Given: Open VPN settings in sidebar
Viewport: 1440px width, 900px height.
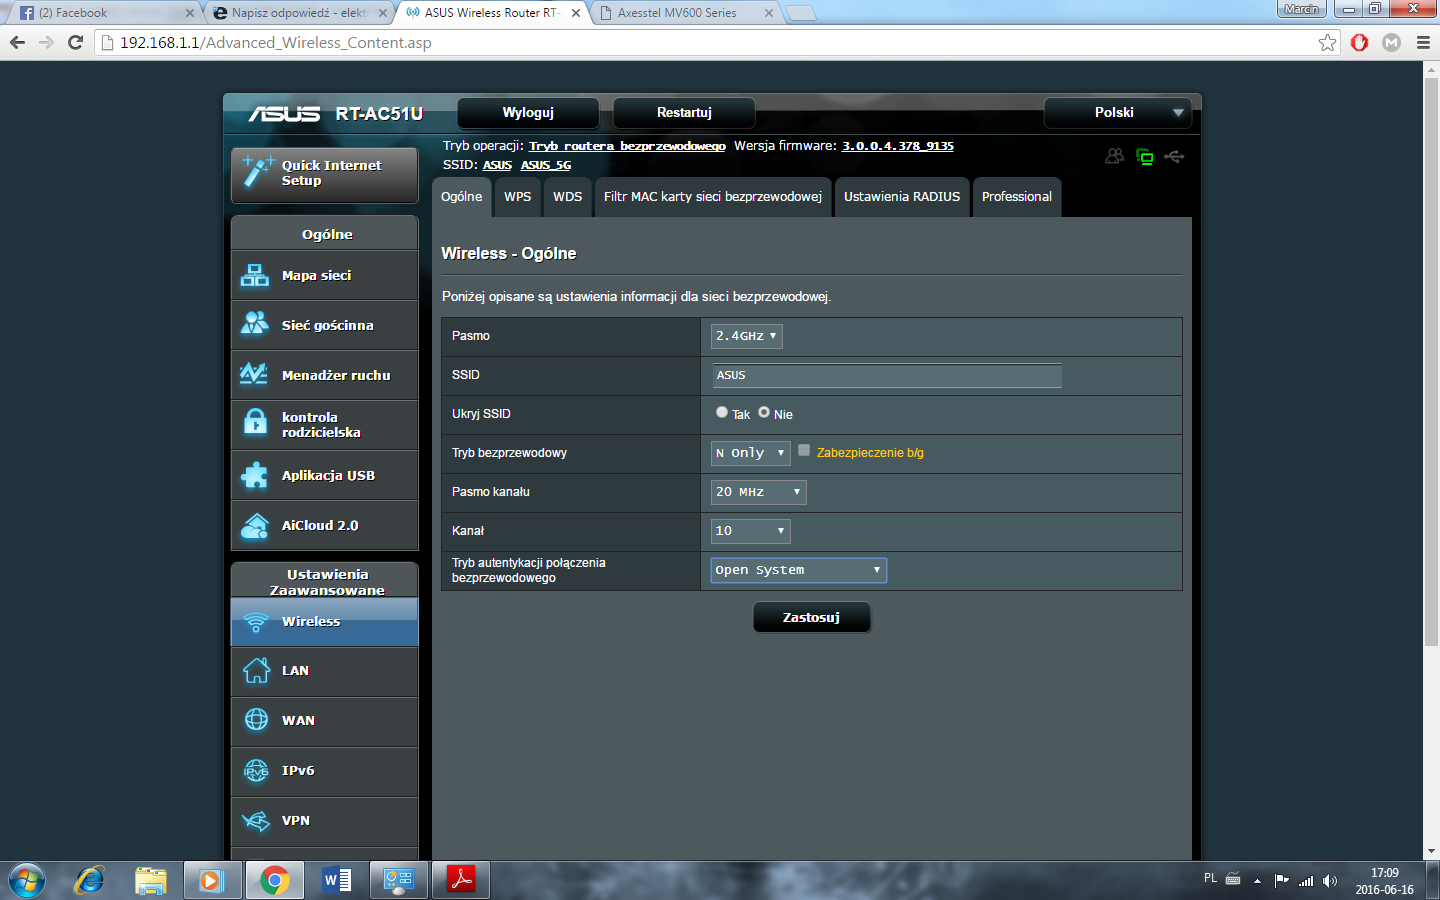Looking at the screenshot, I should (x=325, y=821).
